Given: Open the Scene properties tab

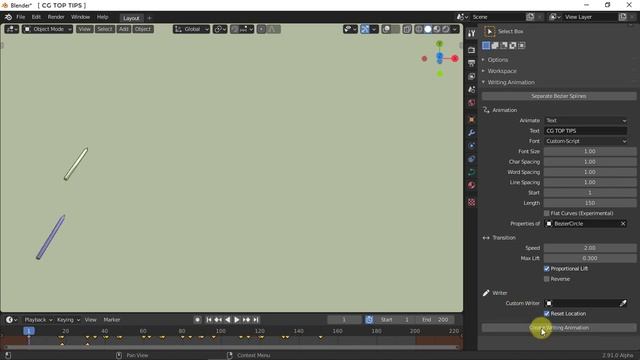Looking at the screenshot, I should coord(471,89).
